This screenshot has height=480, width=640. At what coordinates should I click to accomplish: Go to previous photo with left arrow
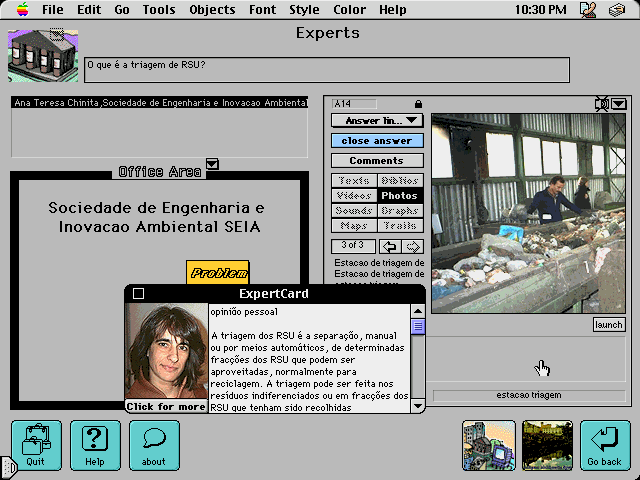[389, 246]
